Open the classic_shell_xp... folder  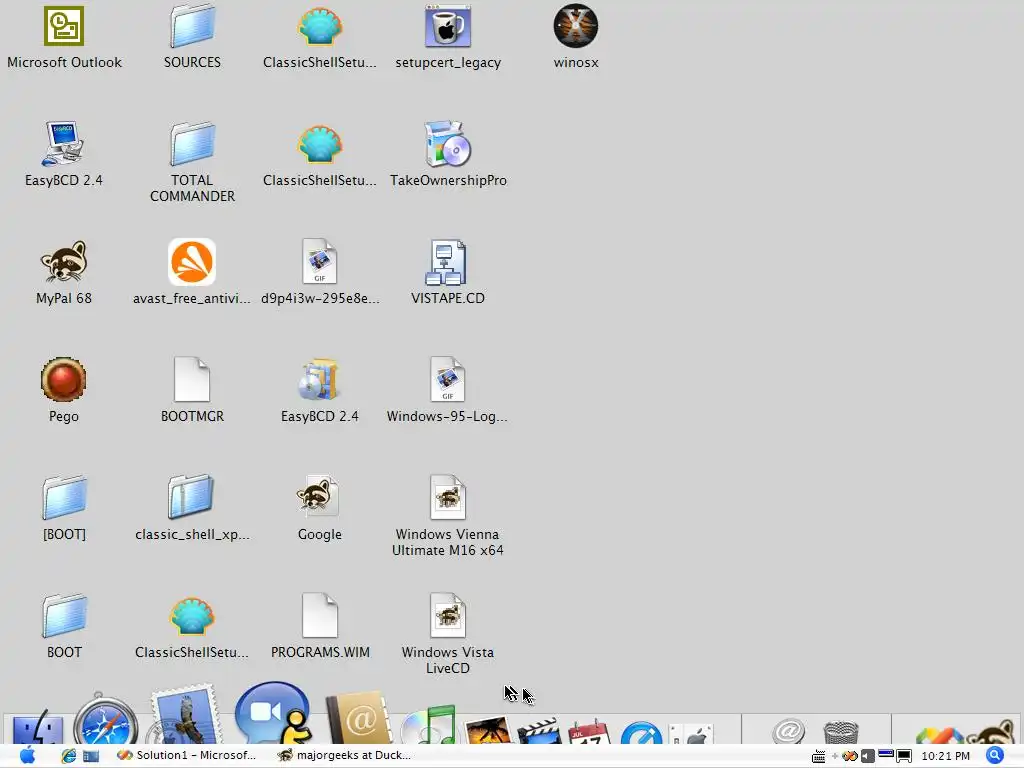pyautogui.click(x=192, y=509)
